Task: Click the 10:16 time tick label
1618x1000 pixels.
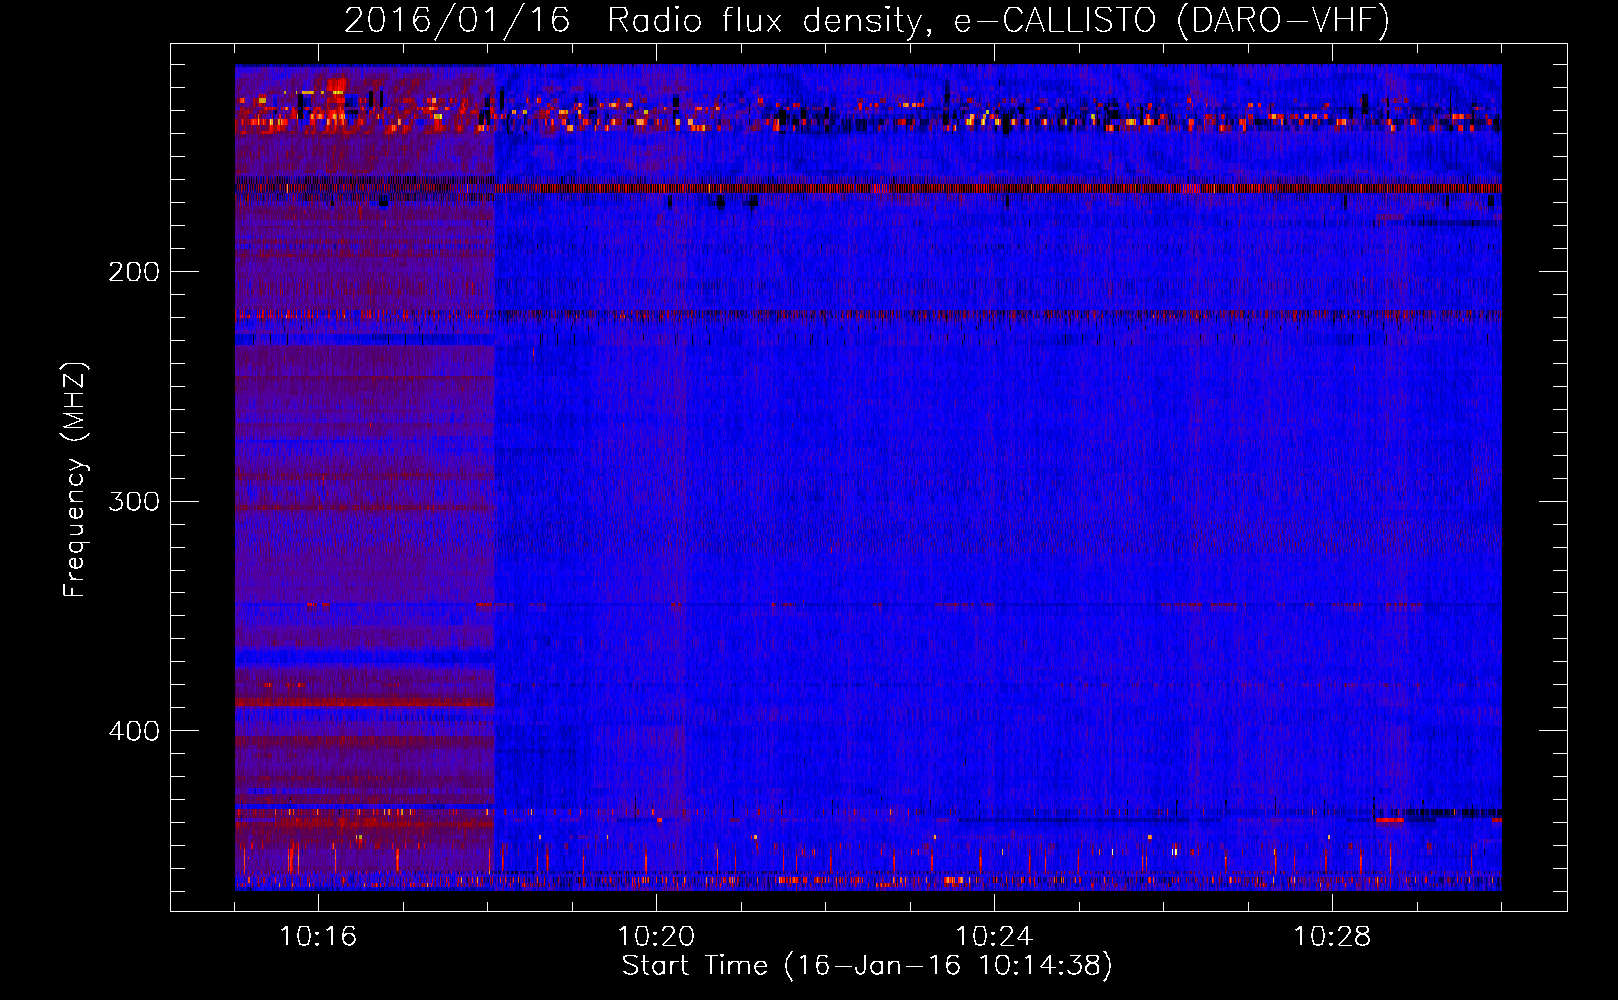Action: (x=318, y=936)
